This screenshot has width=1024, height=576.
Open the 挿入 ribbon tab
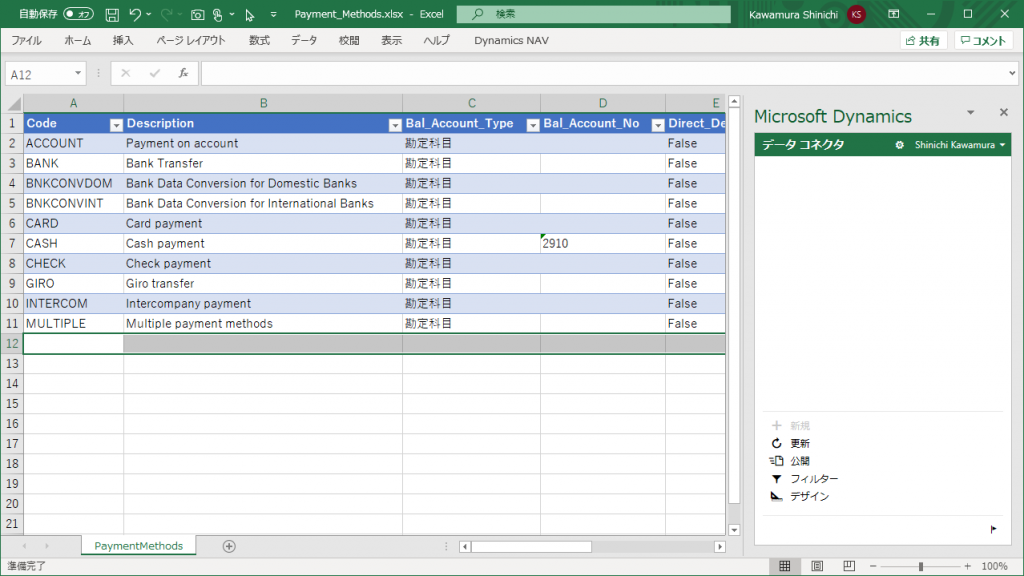(123, 40)
